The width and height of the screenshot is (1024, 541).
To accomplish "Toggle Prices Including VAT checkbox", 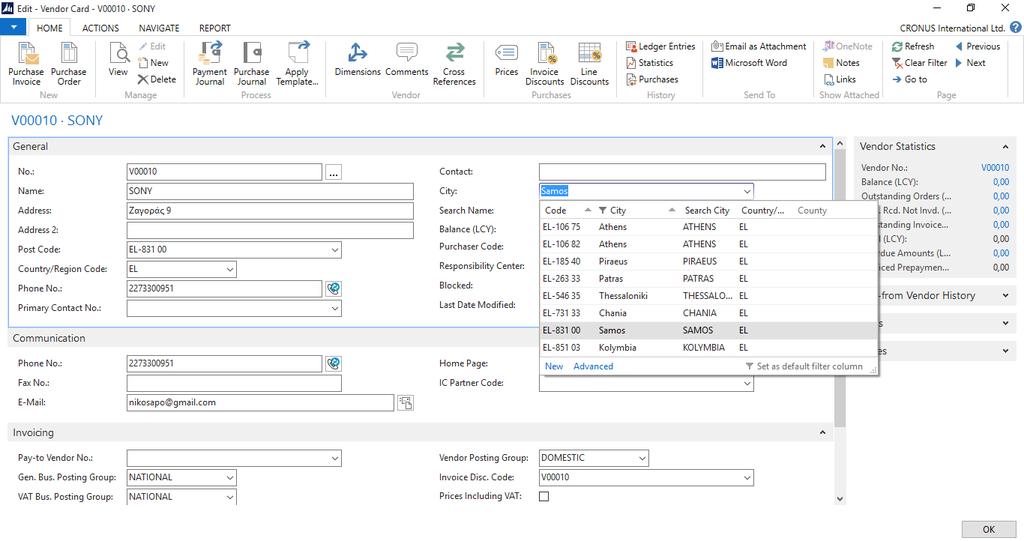I will [544, 497].
